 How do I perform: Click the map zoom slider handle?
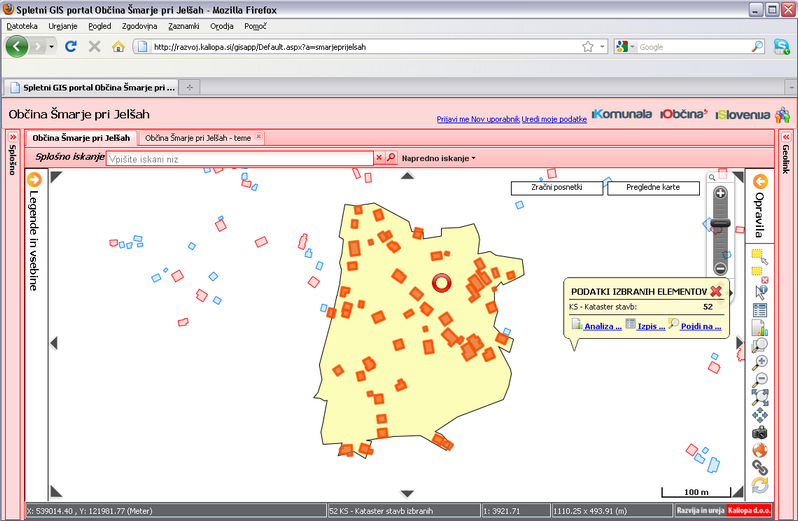pyautogui.click(x=720, y=222)
